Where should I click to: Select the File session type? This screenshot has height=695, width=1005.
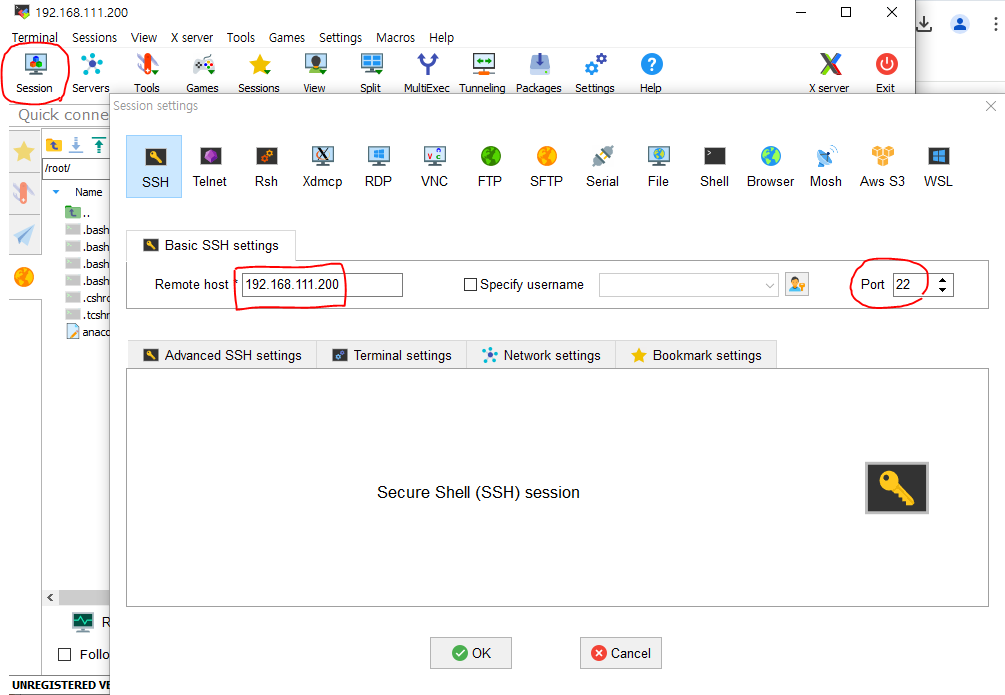(658, 166)
